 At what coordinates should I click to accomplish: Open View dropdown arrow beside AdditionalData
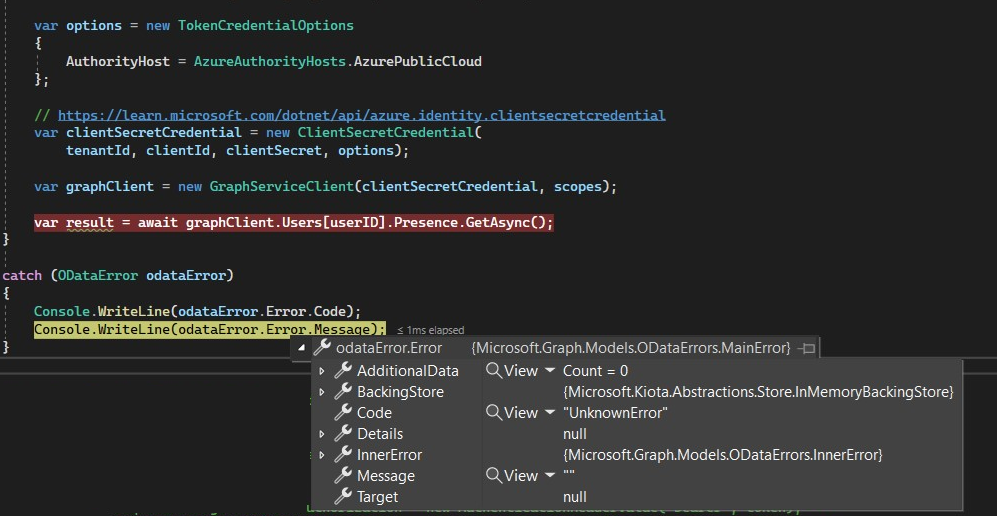click(550, 370)
